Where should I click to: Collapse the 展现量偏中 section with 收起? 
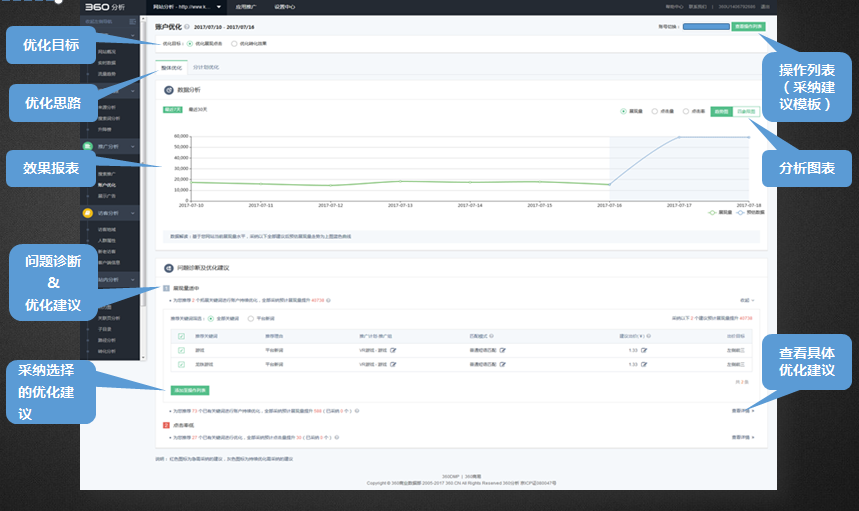[744, 300]
